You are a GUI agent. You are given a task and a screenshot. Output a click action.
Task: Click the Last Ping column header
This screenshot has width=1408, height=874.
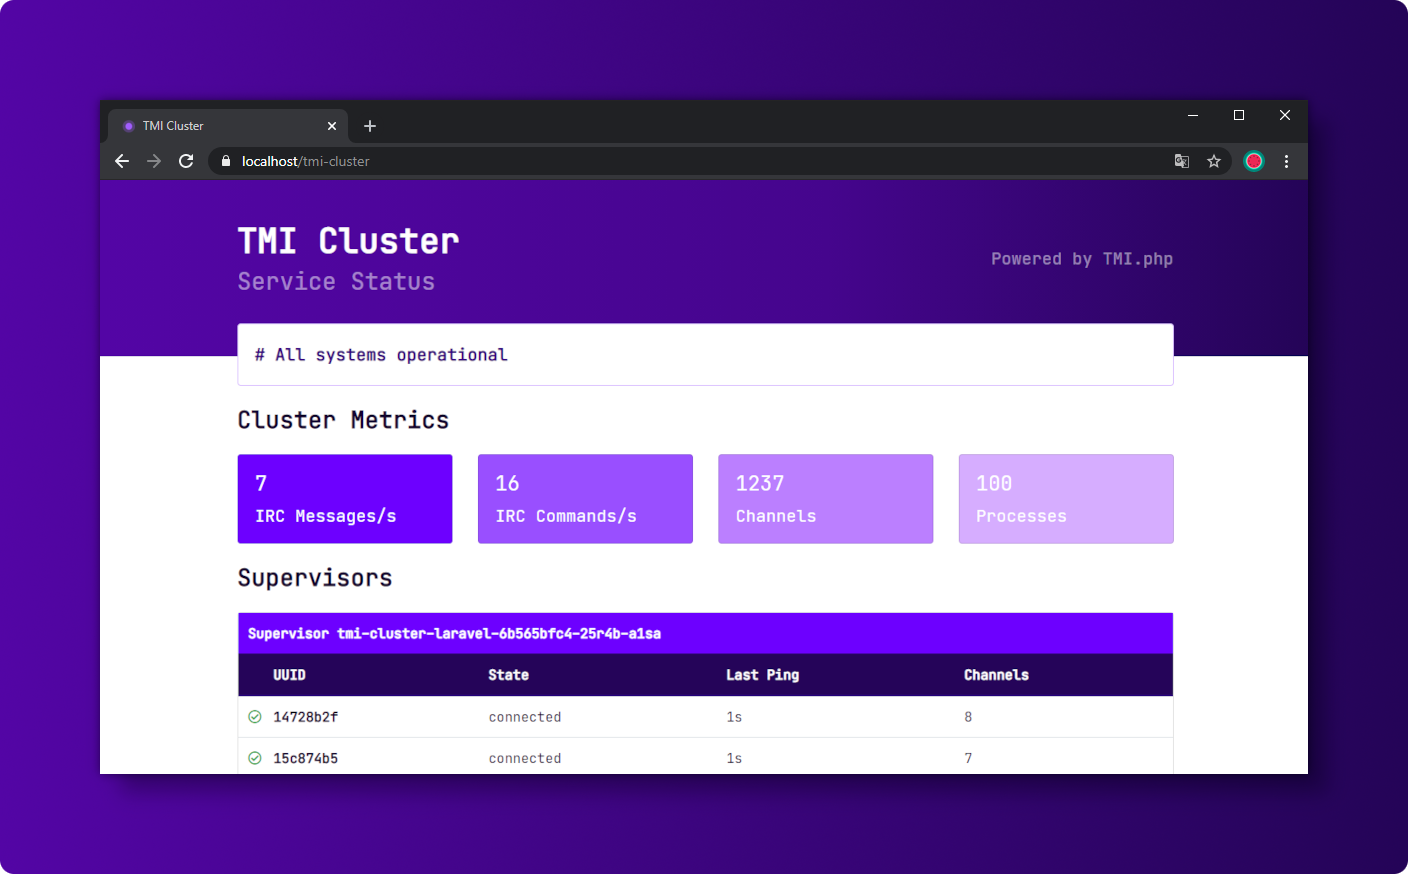coord(762,675)
